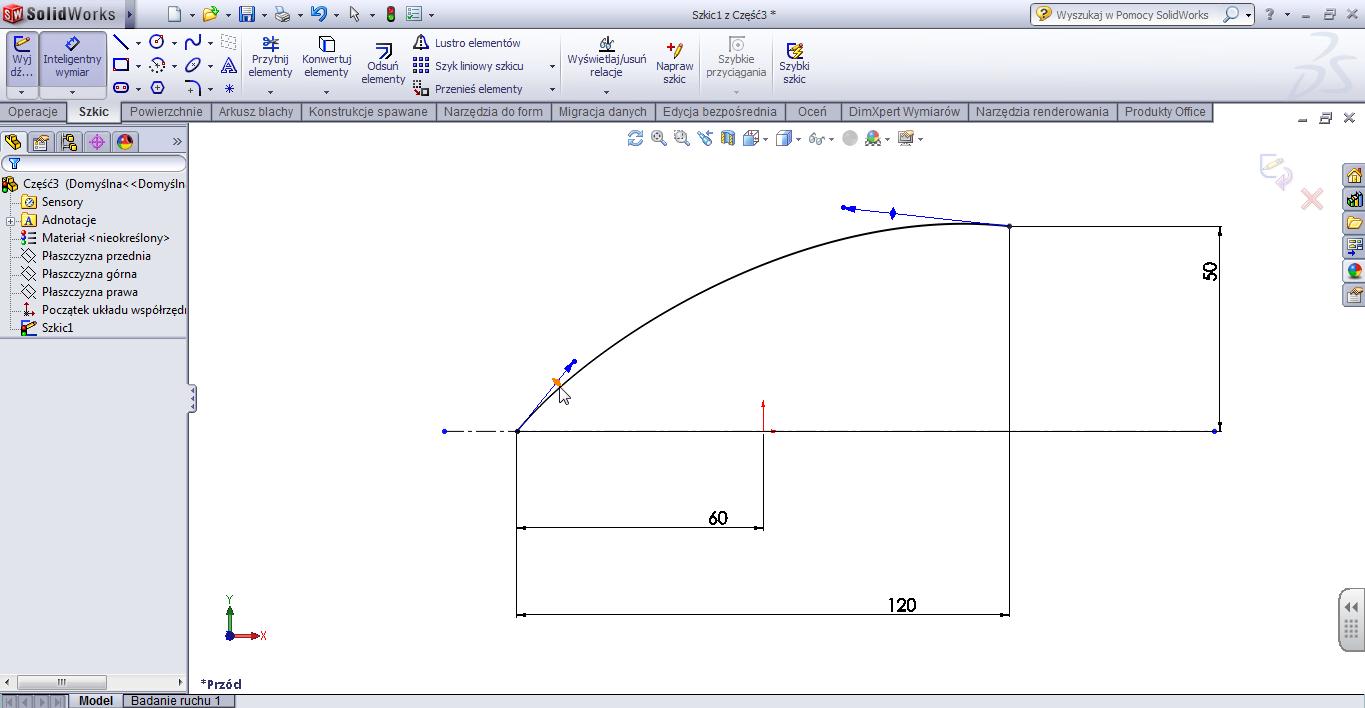Toggle Szybkie przyciągania quick snaps
1365x708 pixels.
pos(736,58)
